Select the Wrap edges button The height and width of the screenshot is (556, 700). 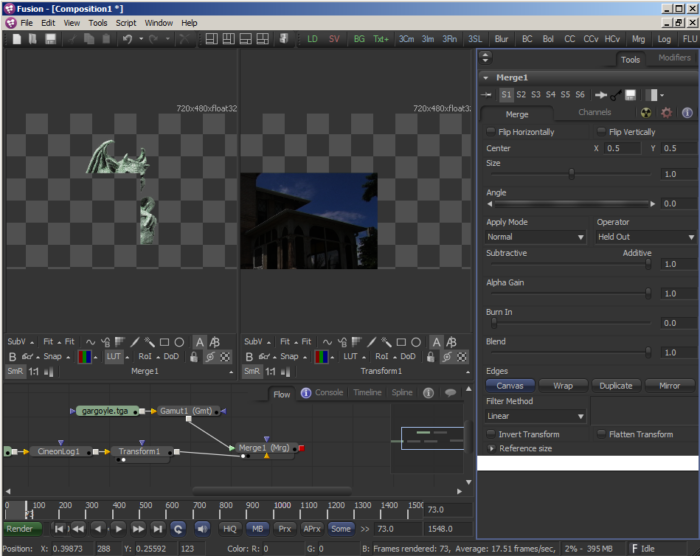(563, 385)
